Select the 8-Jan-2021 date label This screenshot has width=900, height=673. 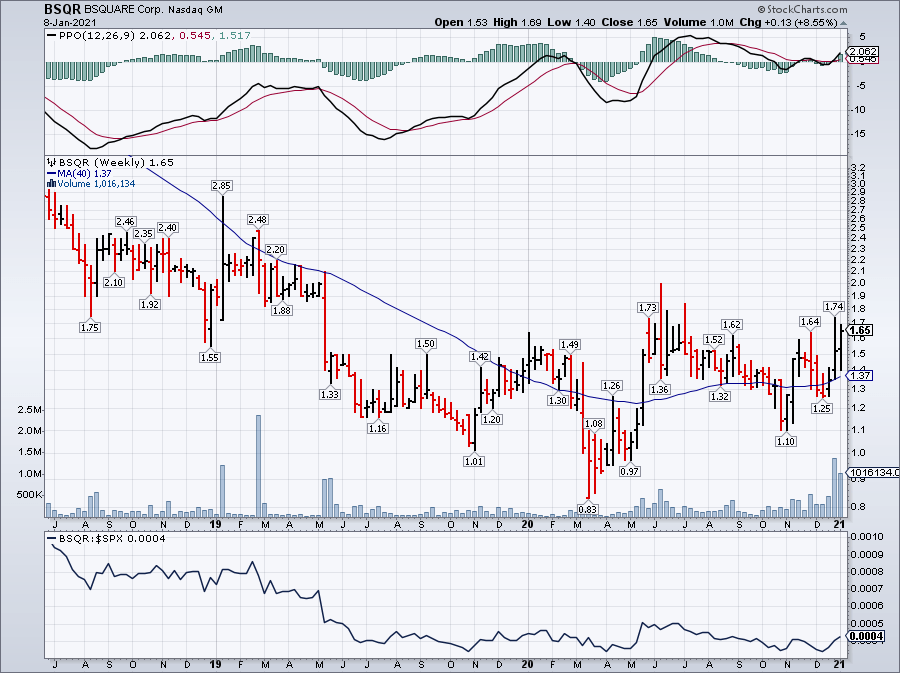click(70, 22)
